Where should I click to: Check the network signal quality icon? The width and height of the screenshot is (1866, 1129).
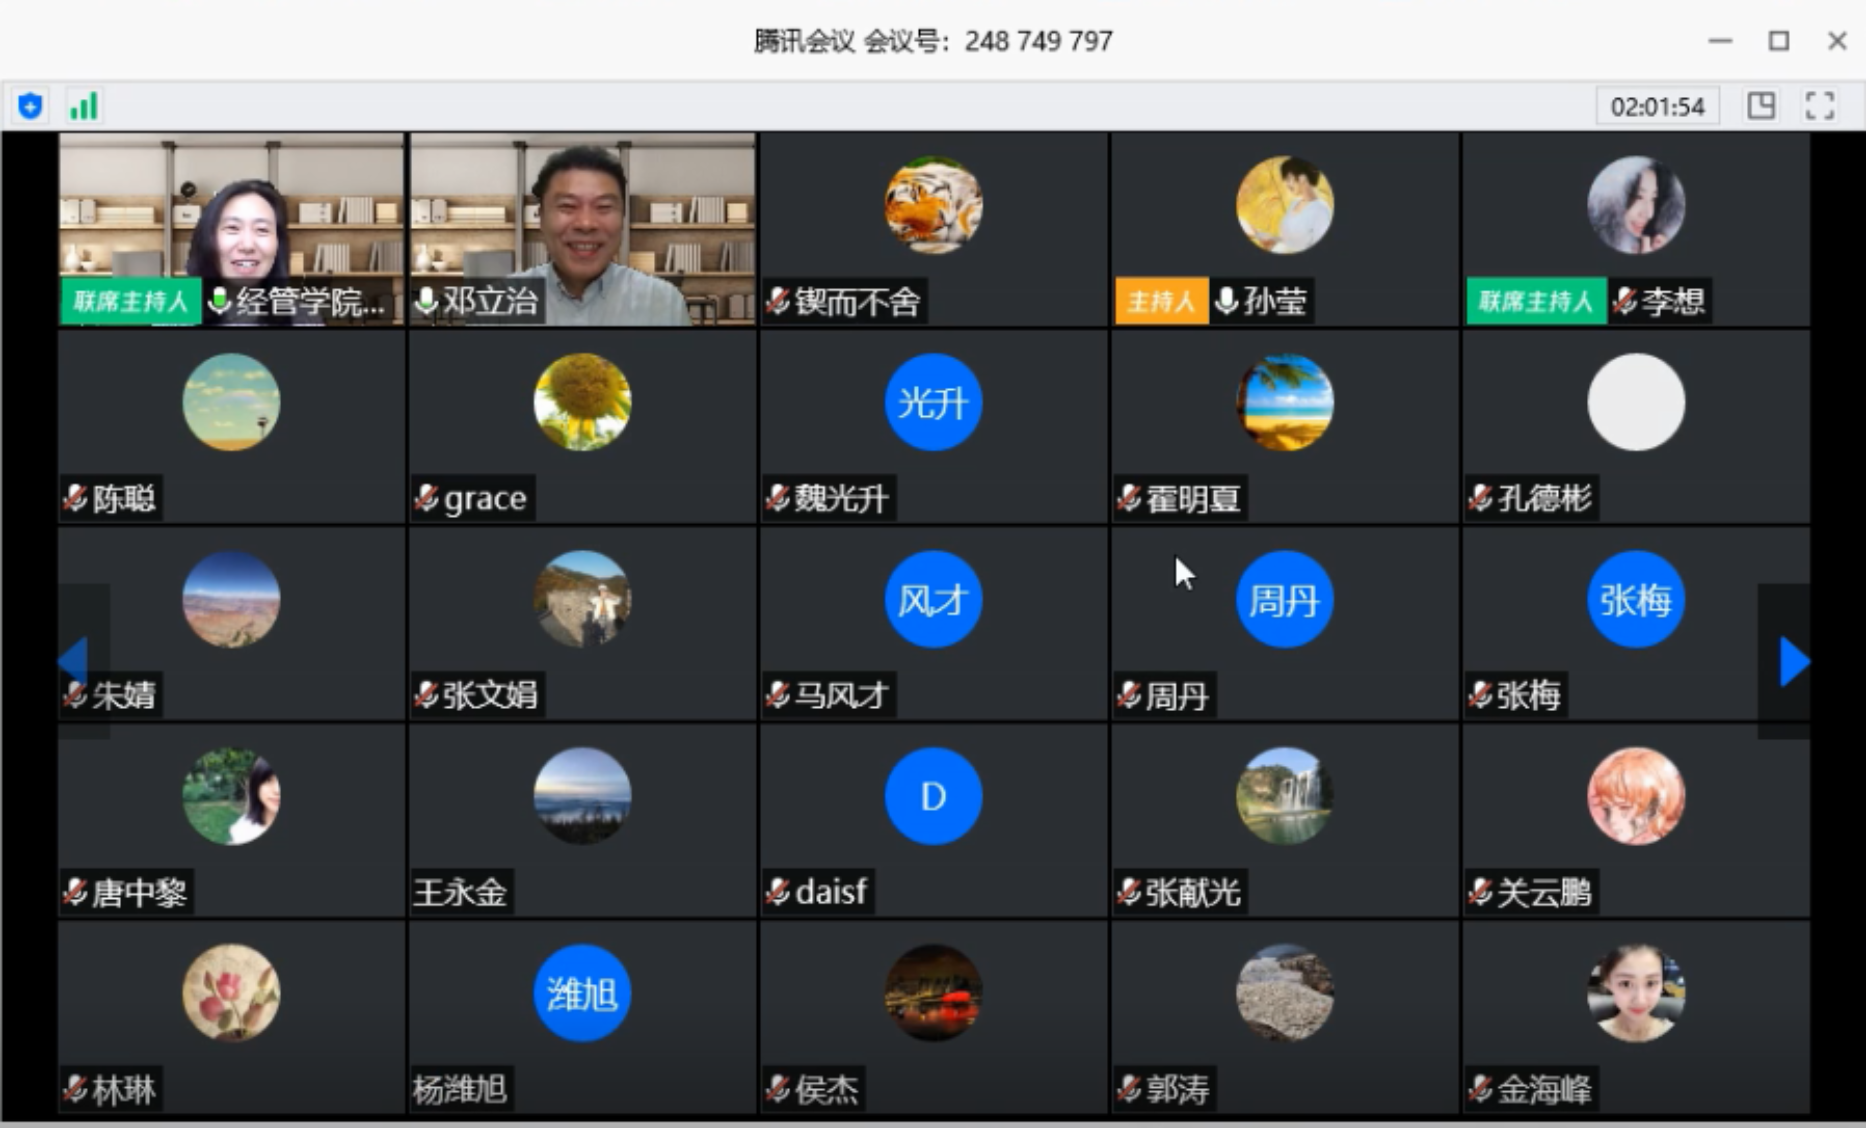pyautogui.click(x=83, y=104)
